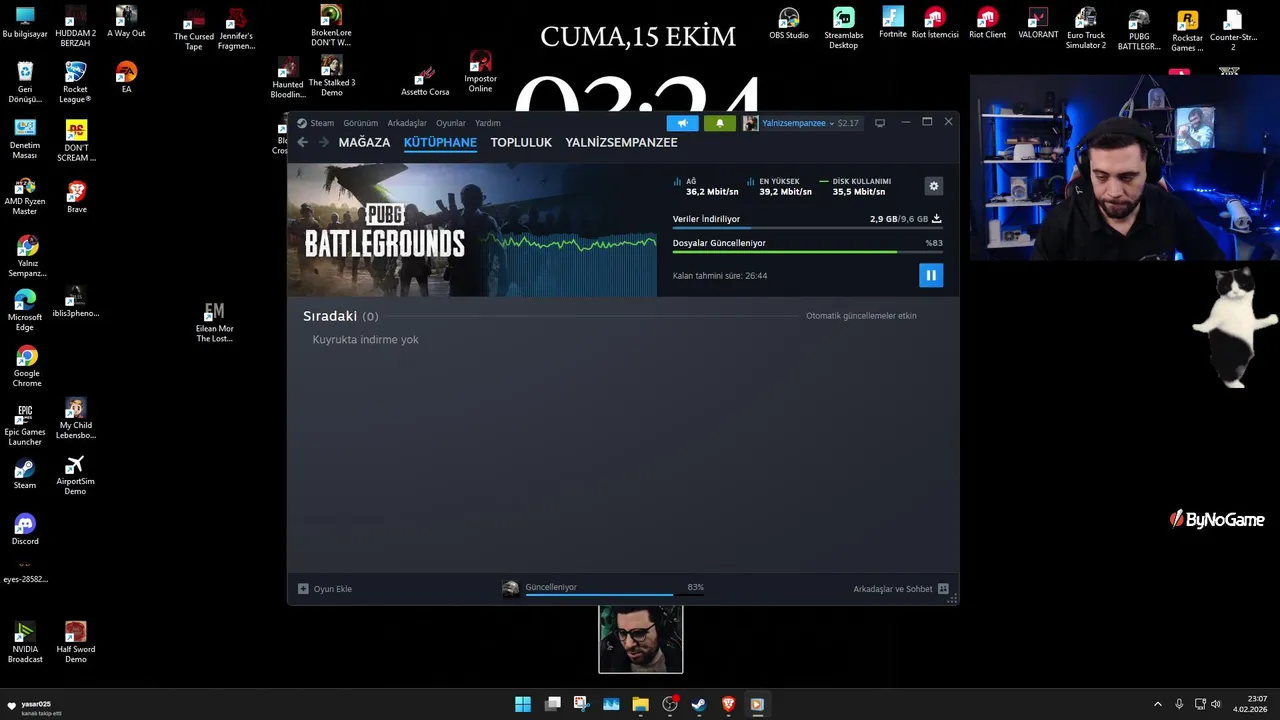
Task: Open OBS Studio desktop icon
Action: (x=789, y=24)
